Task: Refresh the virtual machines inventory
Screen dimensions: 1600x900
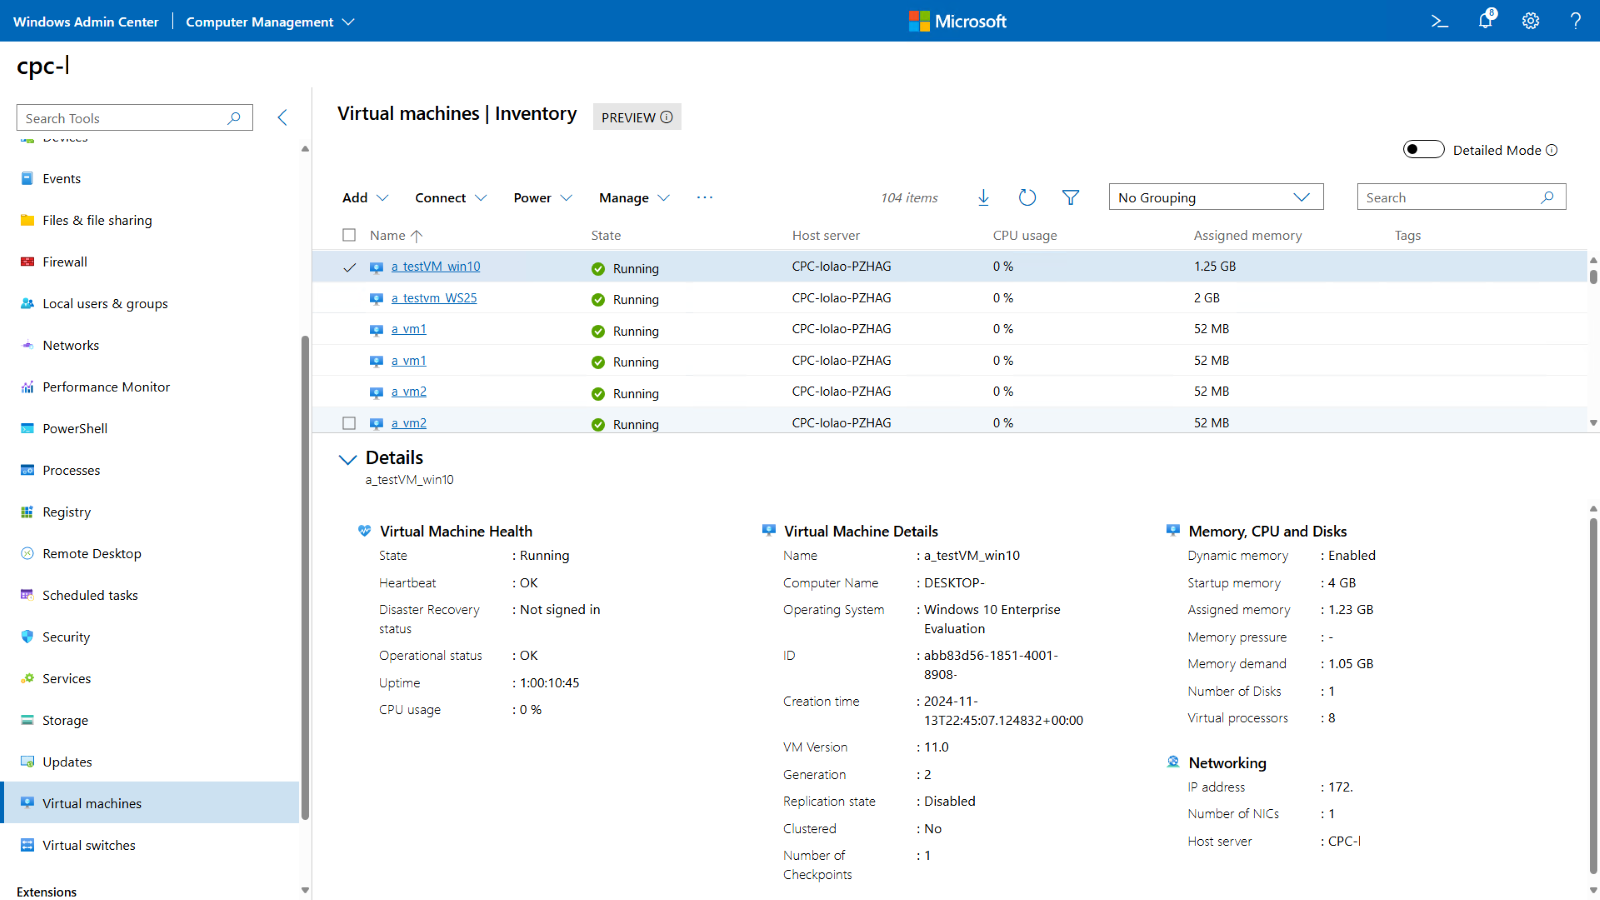Action: [1027, 197]
